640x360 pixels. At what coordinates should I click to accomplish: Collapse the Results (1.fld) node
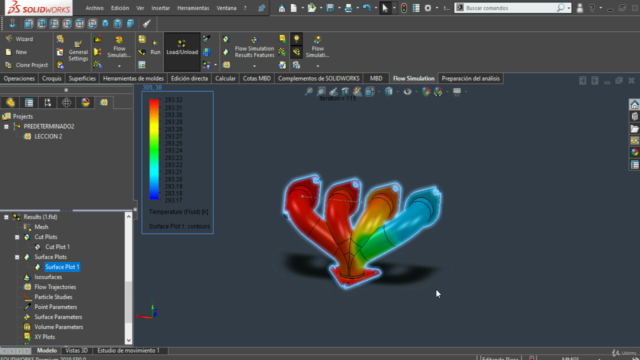tap(6, 217)
